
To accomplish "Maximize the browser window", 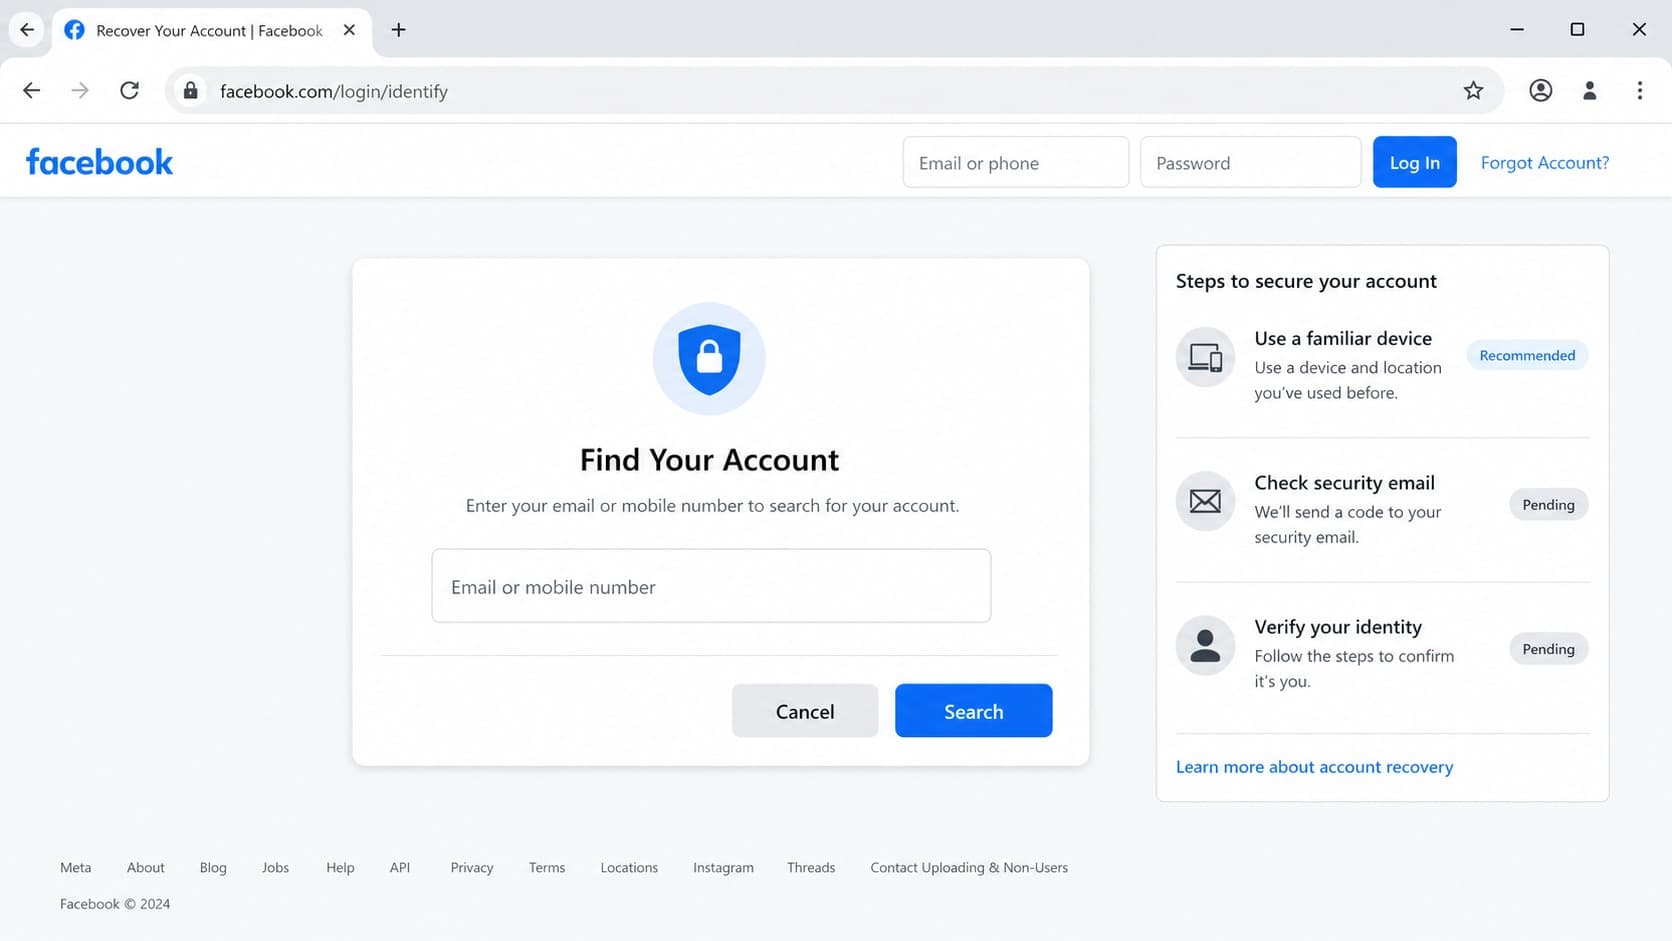I will 1577,30.
